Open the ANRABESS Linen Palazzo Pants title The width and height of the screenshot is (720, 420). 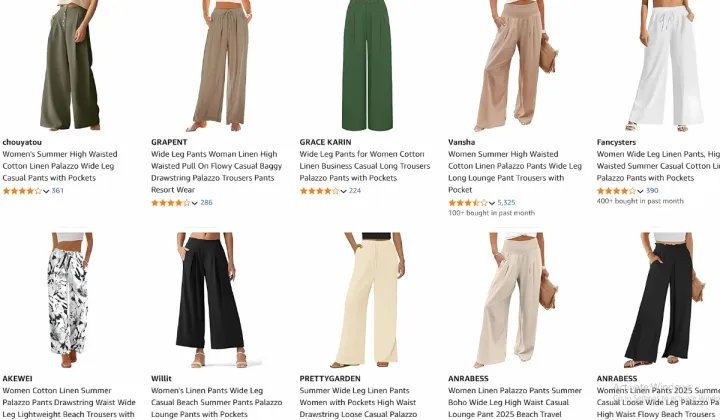pyautogui.click(x=515, y=403)
